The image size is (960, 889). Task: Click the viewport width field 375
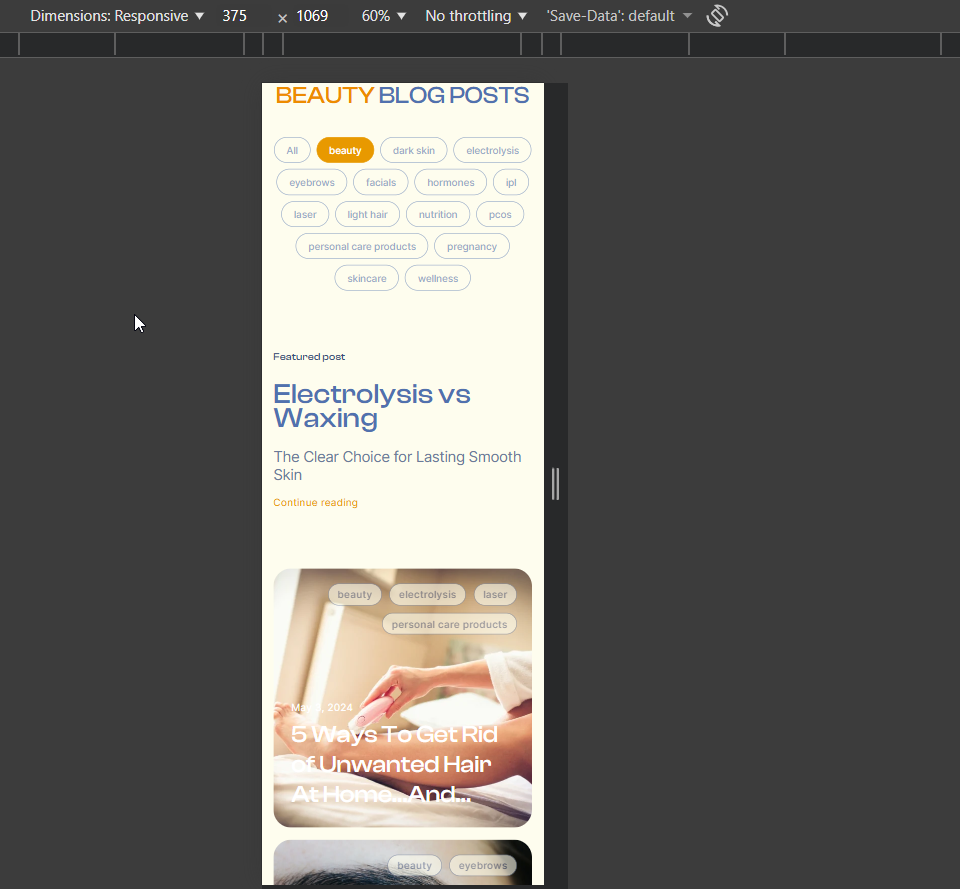[235, 16]
